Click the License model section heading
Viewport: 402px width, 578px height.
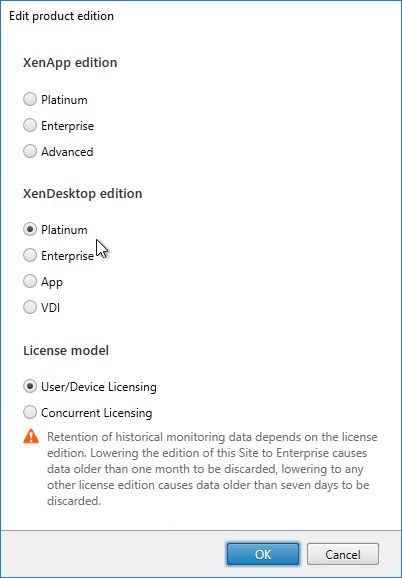[66, 350]
